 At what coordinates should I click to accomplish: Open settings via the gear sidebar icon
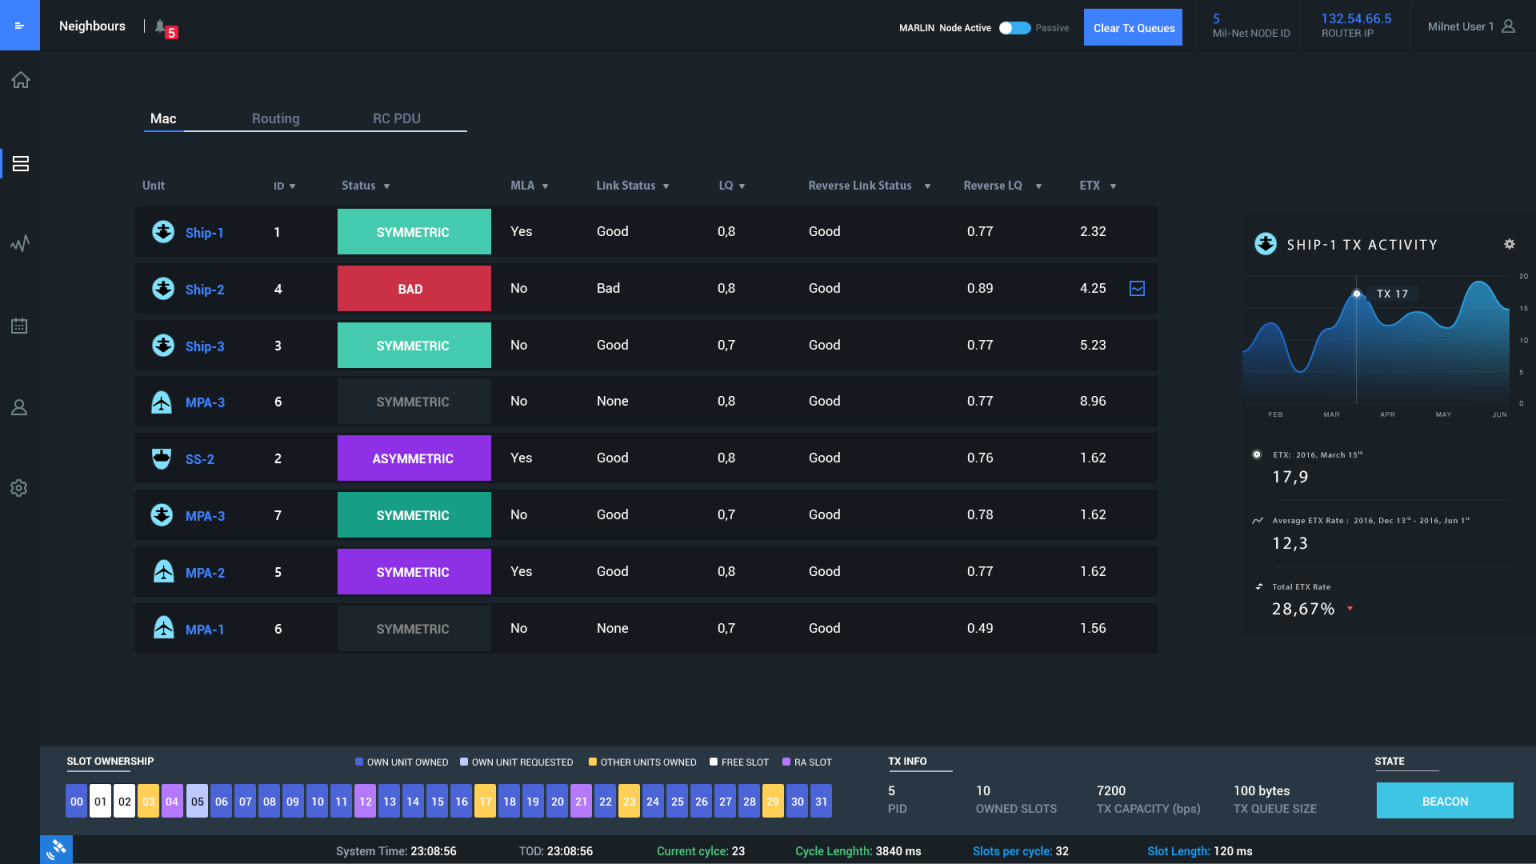tap(20, 488)
